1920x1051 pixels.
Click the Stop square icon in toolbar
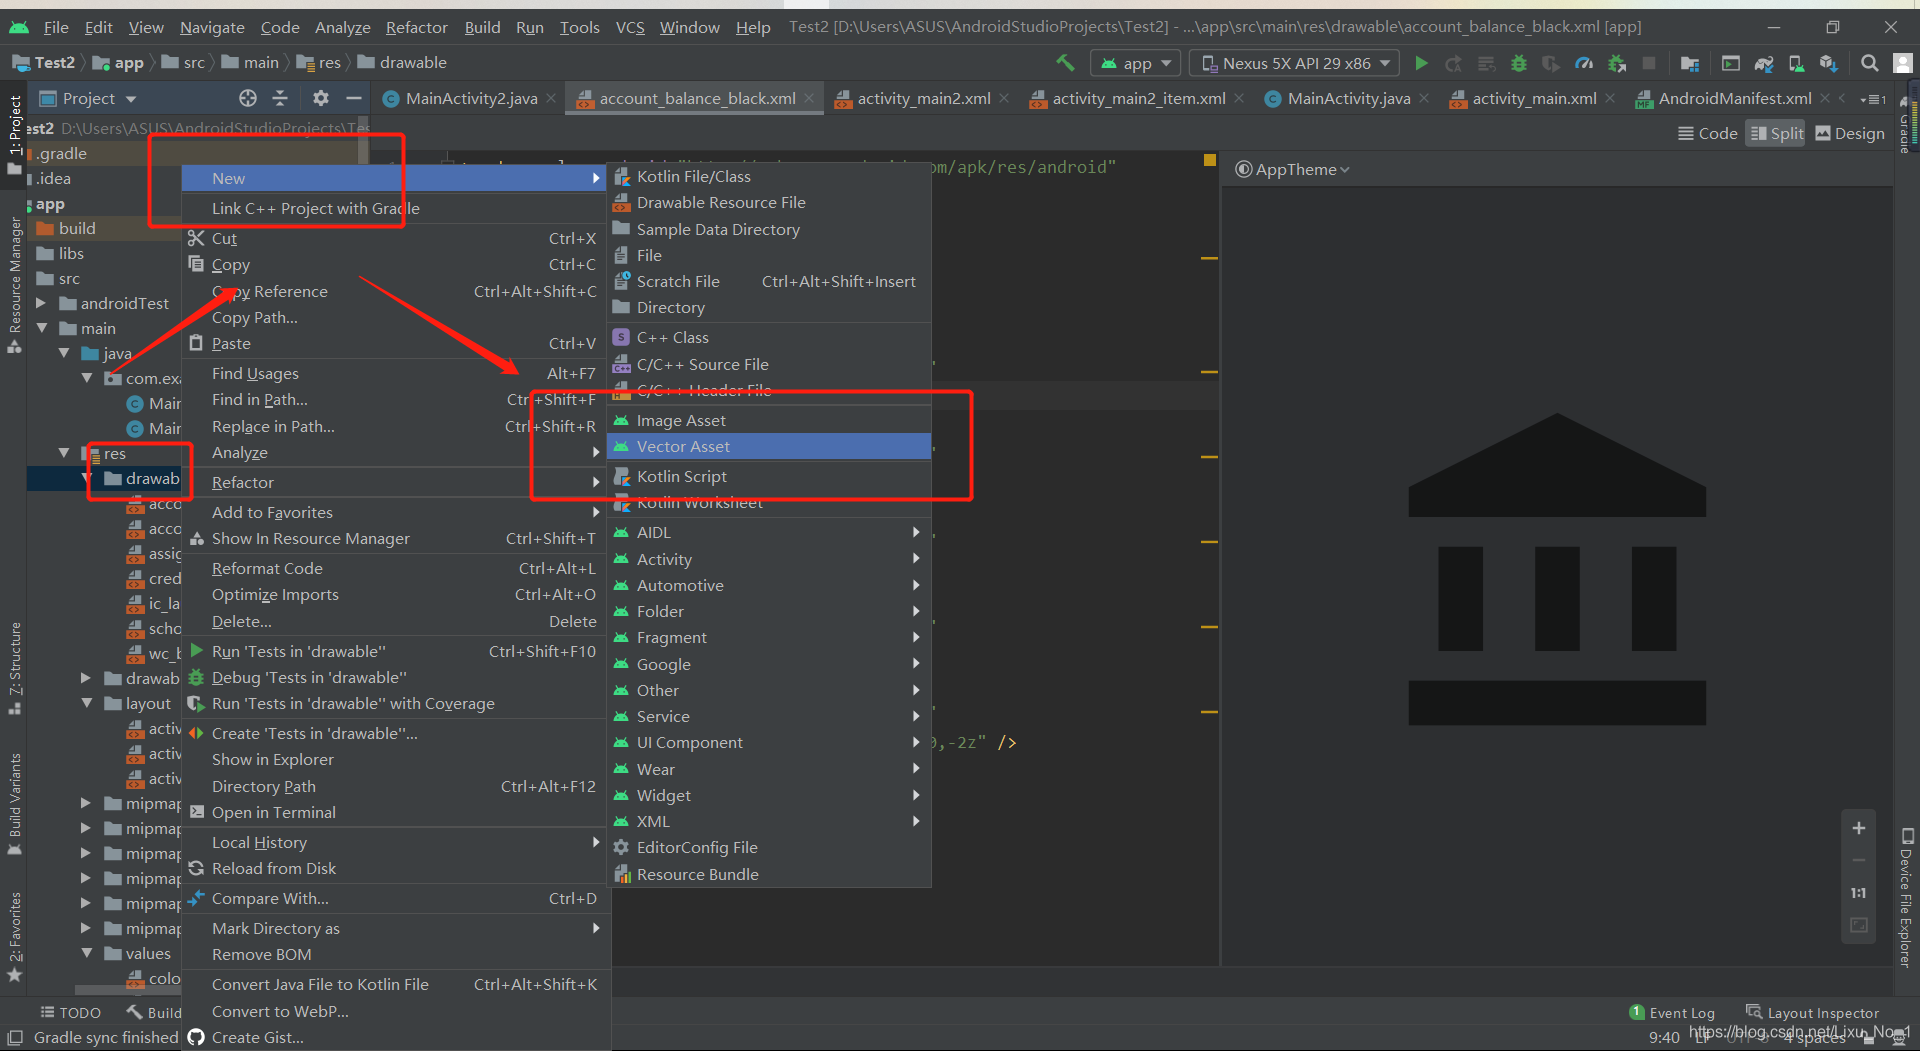tap(1649, 63)
